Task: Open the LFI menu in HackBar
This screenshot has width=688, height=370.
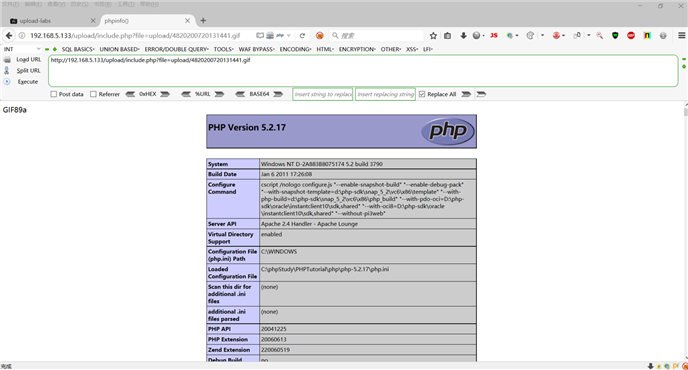Action: pos(428,49)
